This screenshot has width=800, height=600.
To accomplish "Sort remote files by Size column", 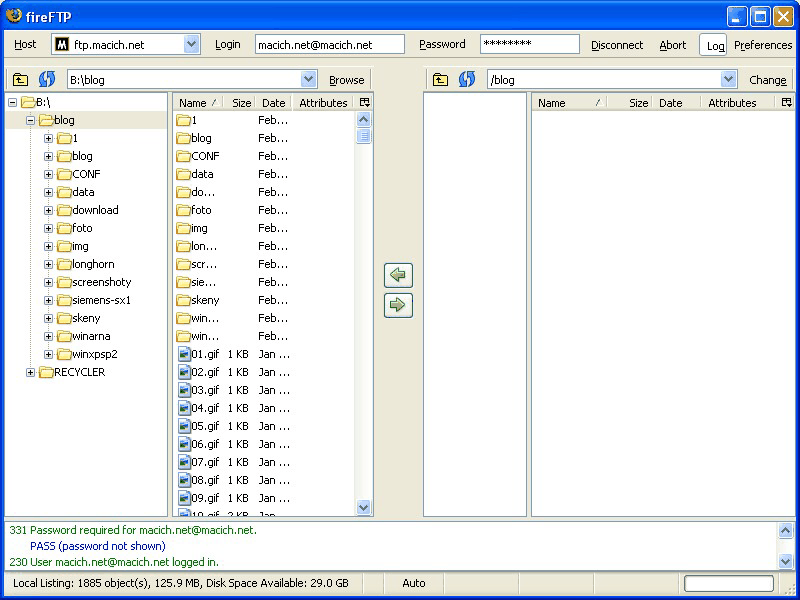I will coord(631,103).
